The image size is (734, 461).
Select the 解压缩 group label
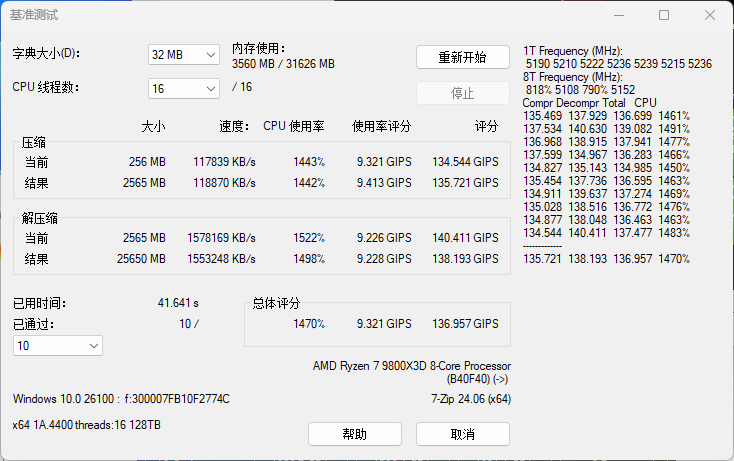tap(40, 218)
